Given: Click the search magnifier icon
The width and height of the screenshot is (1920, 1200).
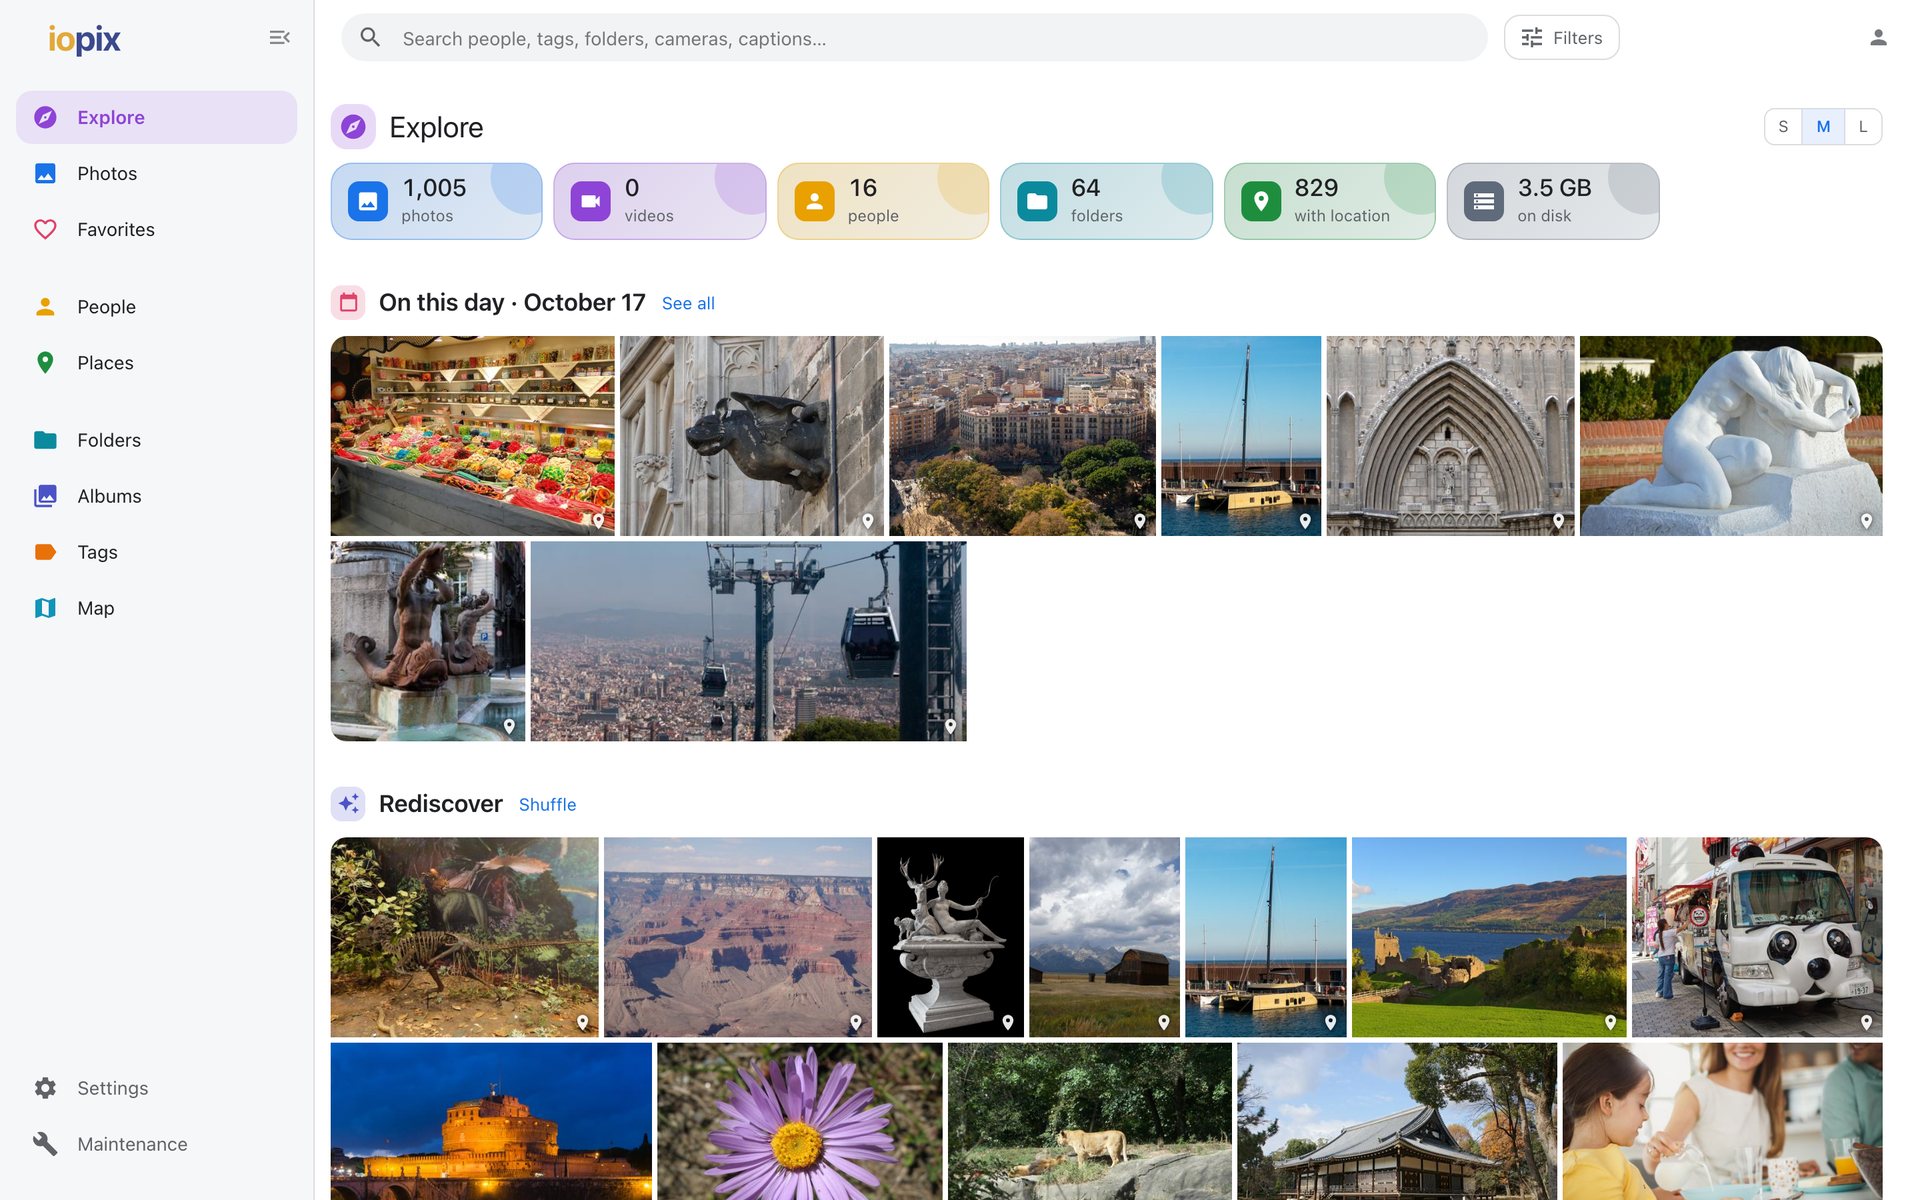Looking at the screenshot, I should 370,38.
